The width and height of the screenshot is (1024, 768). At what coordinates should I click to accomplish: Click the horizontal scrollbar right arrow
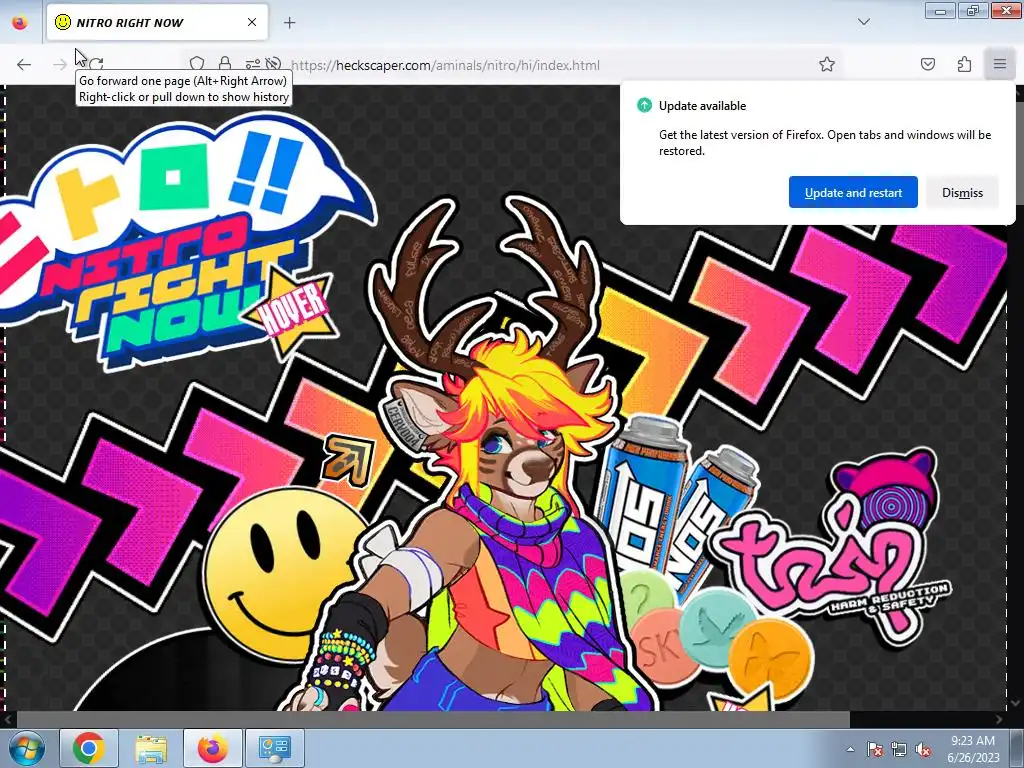tap(999, 719)
